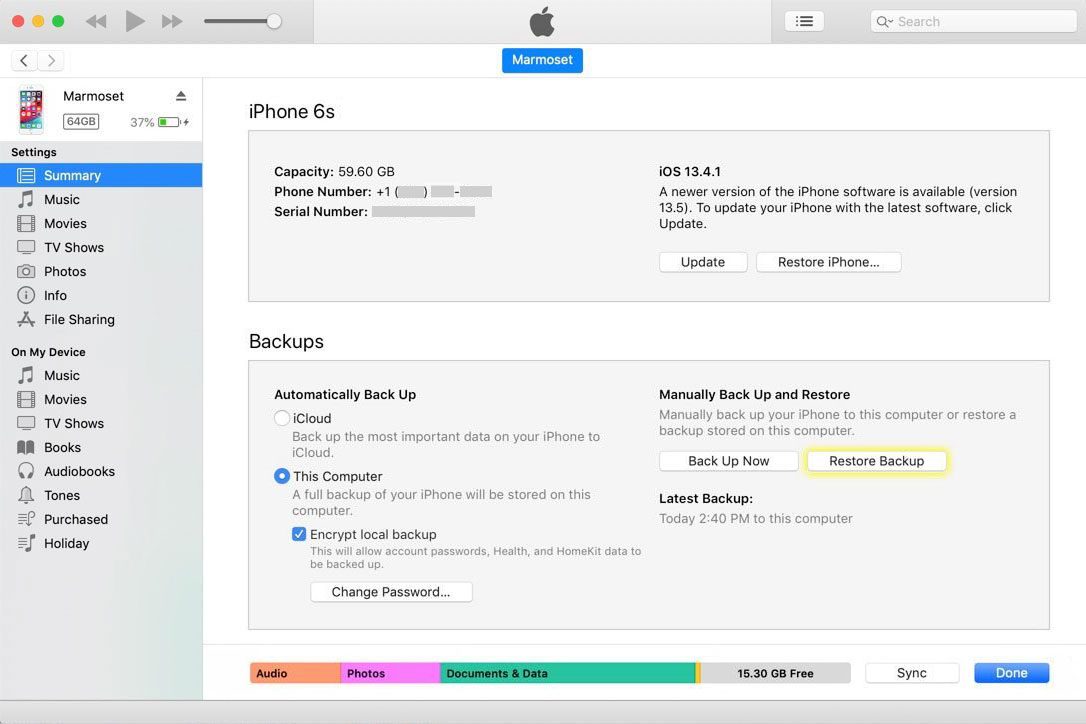The image size is (1086, 724).
Task: Click Change Password for encrypted backups
Action: [390, 591]
